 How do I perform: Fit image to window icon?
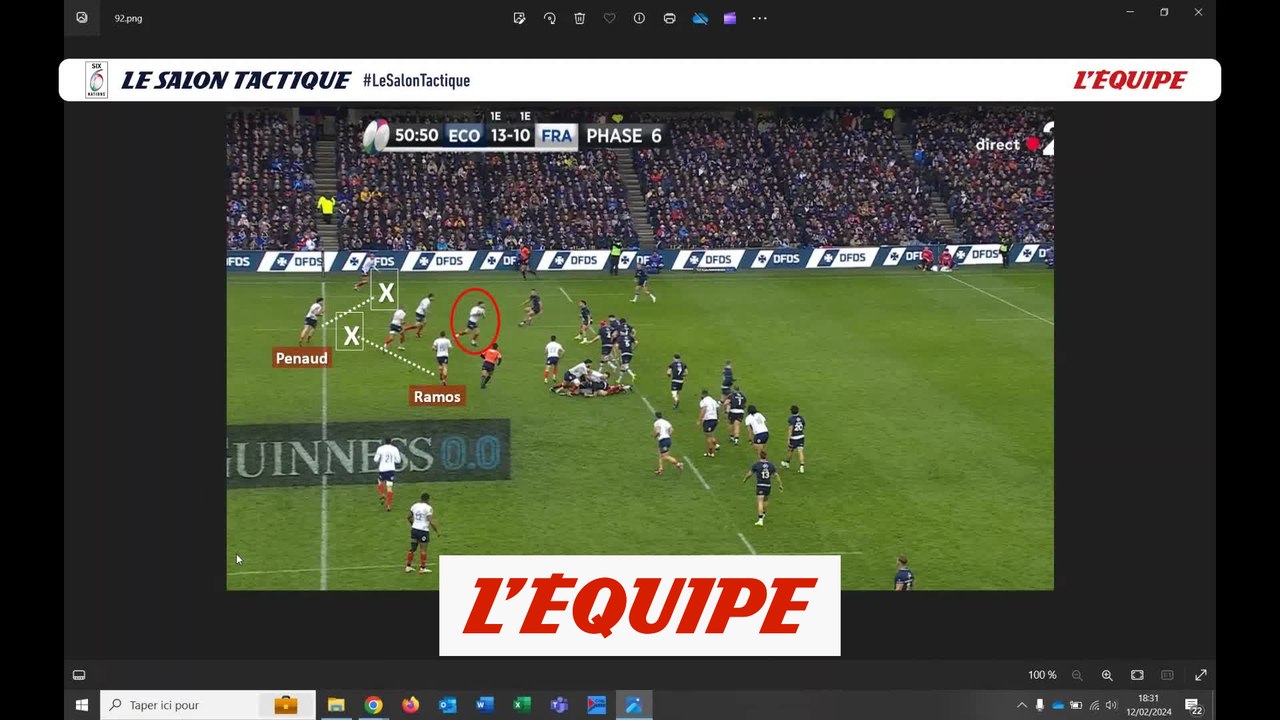point(1137,675)
